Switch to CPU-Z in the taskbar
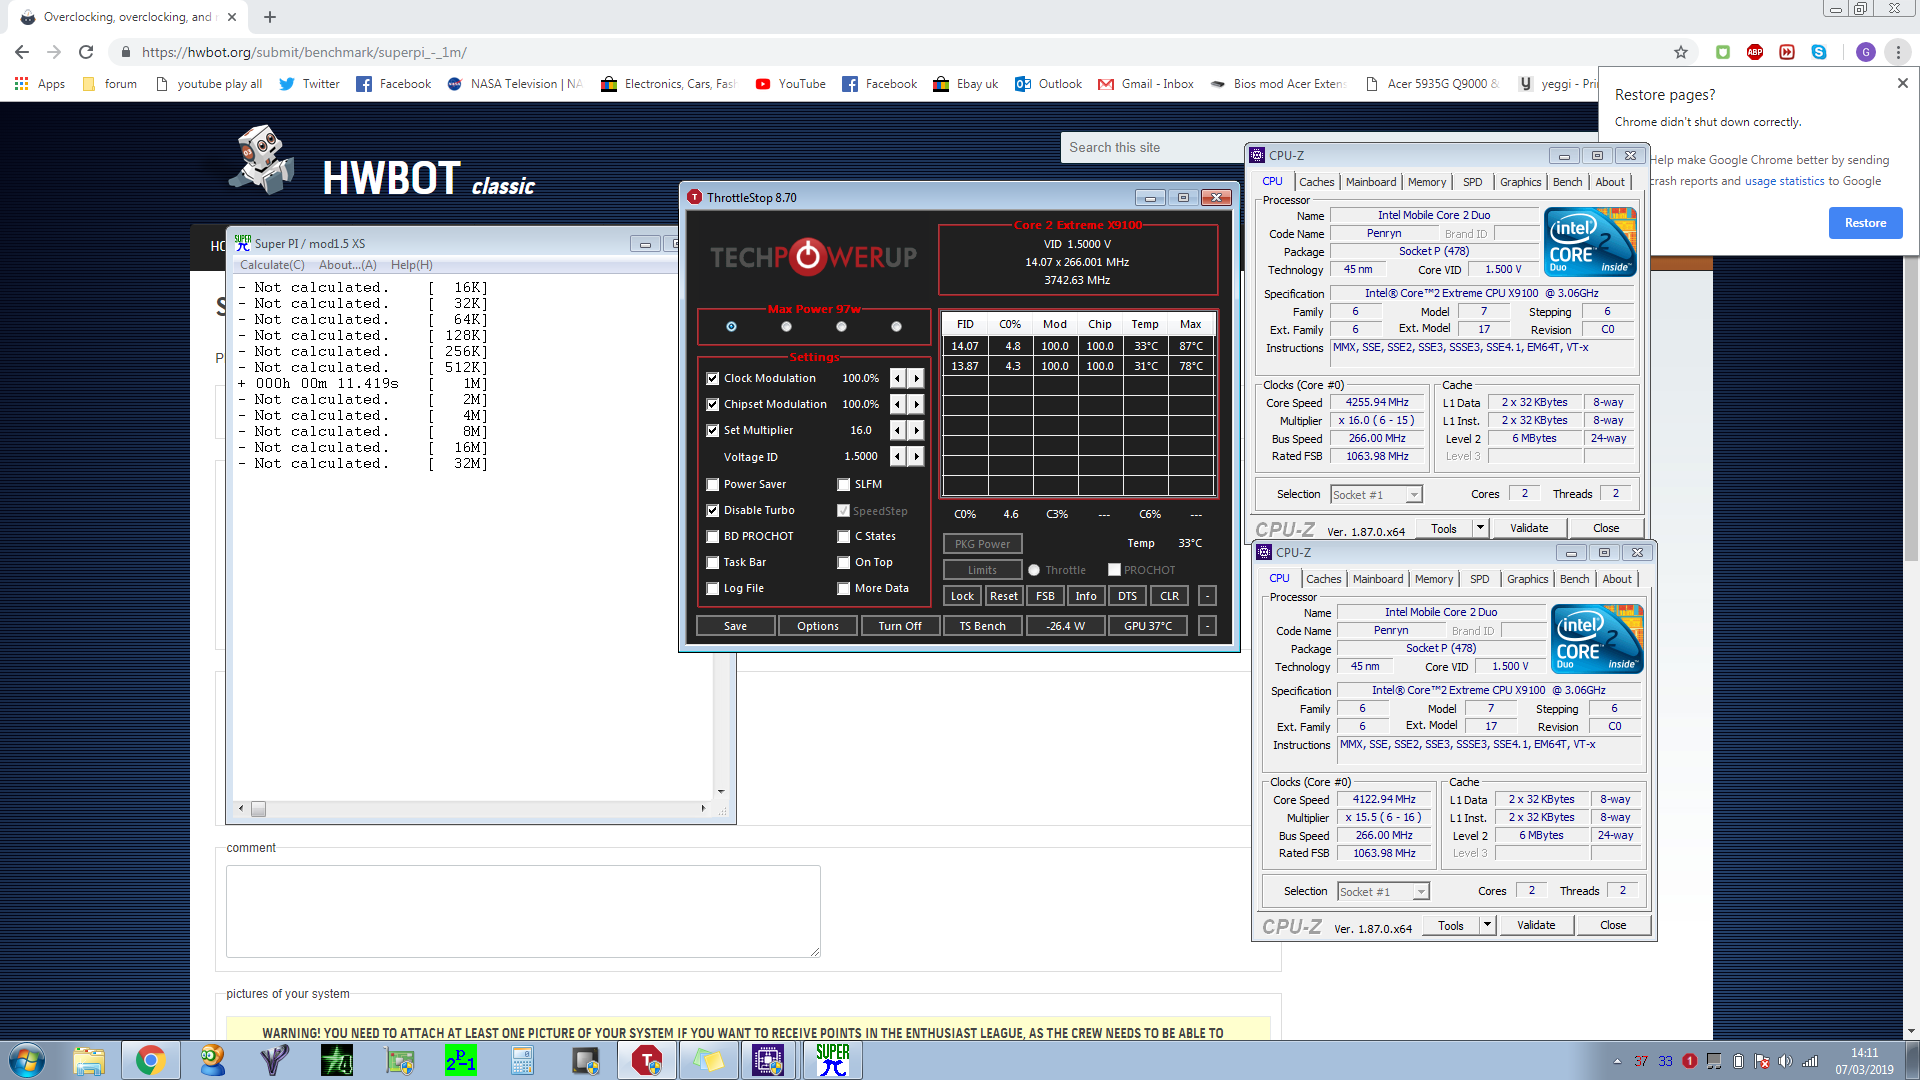The image size is (1920, 1080). 768,1060
